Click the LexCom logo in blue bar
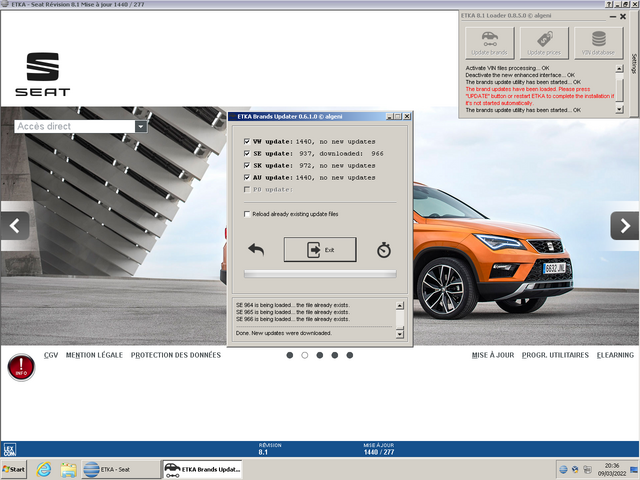 point(9,449)
